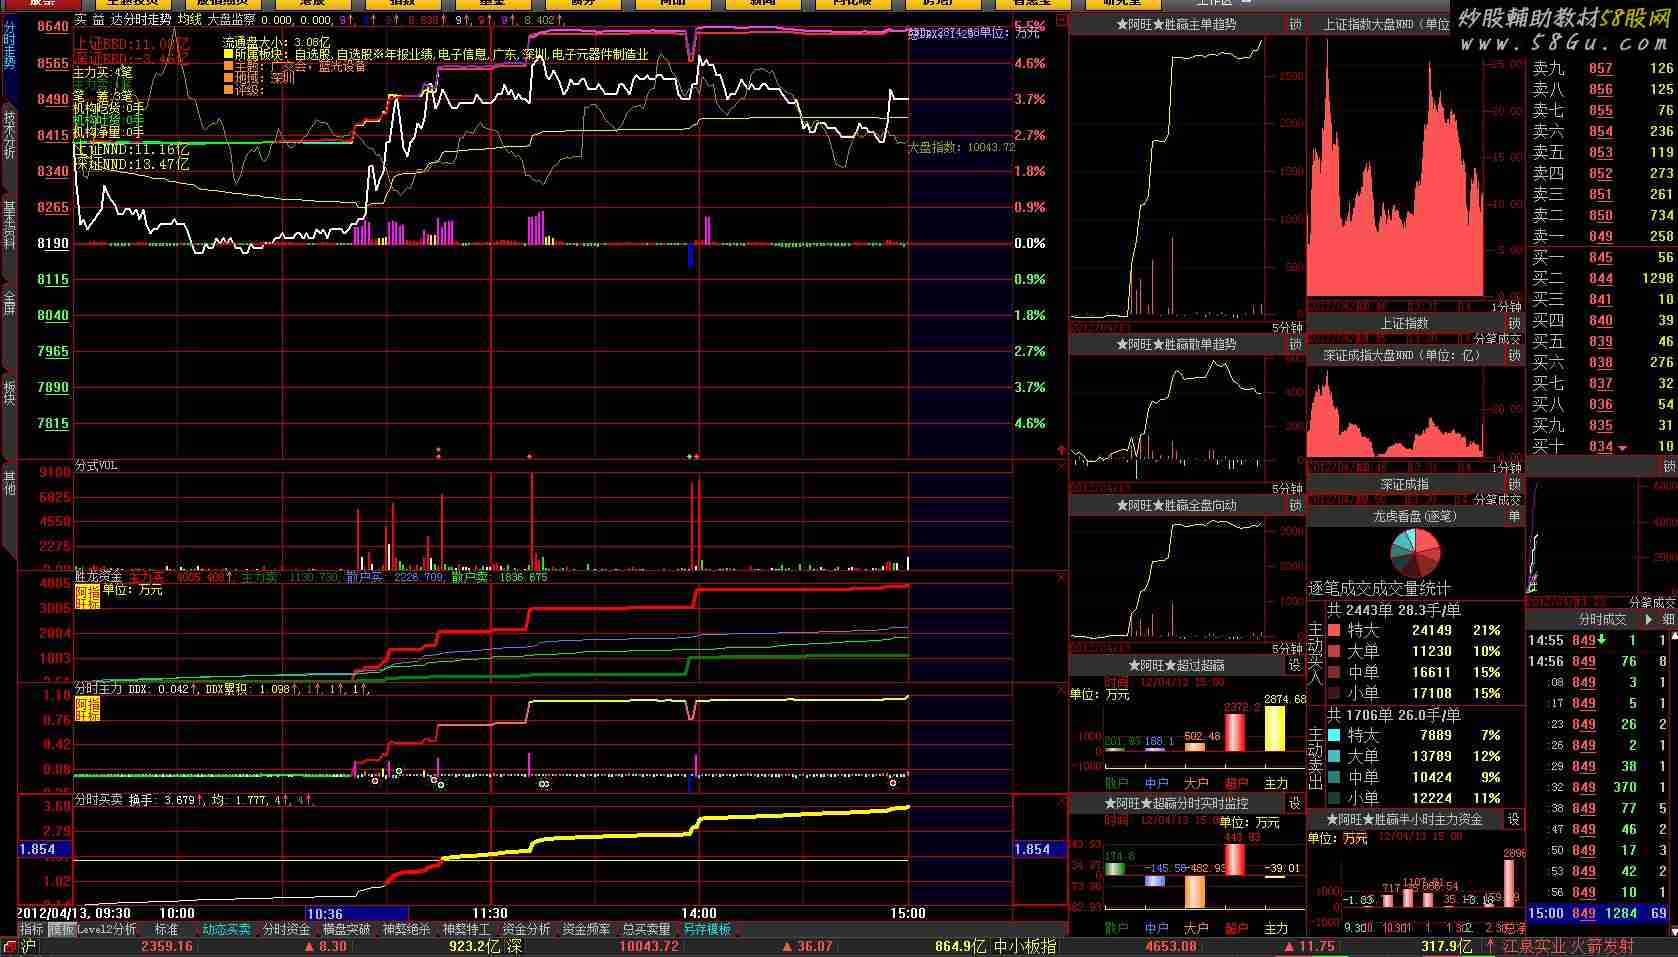Close the 胜龙资金 indicator sub-panel
This screenshot has width=1678, height=957.
[x=1060, y=578]
